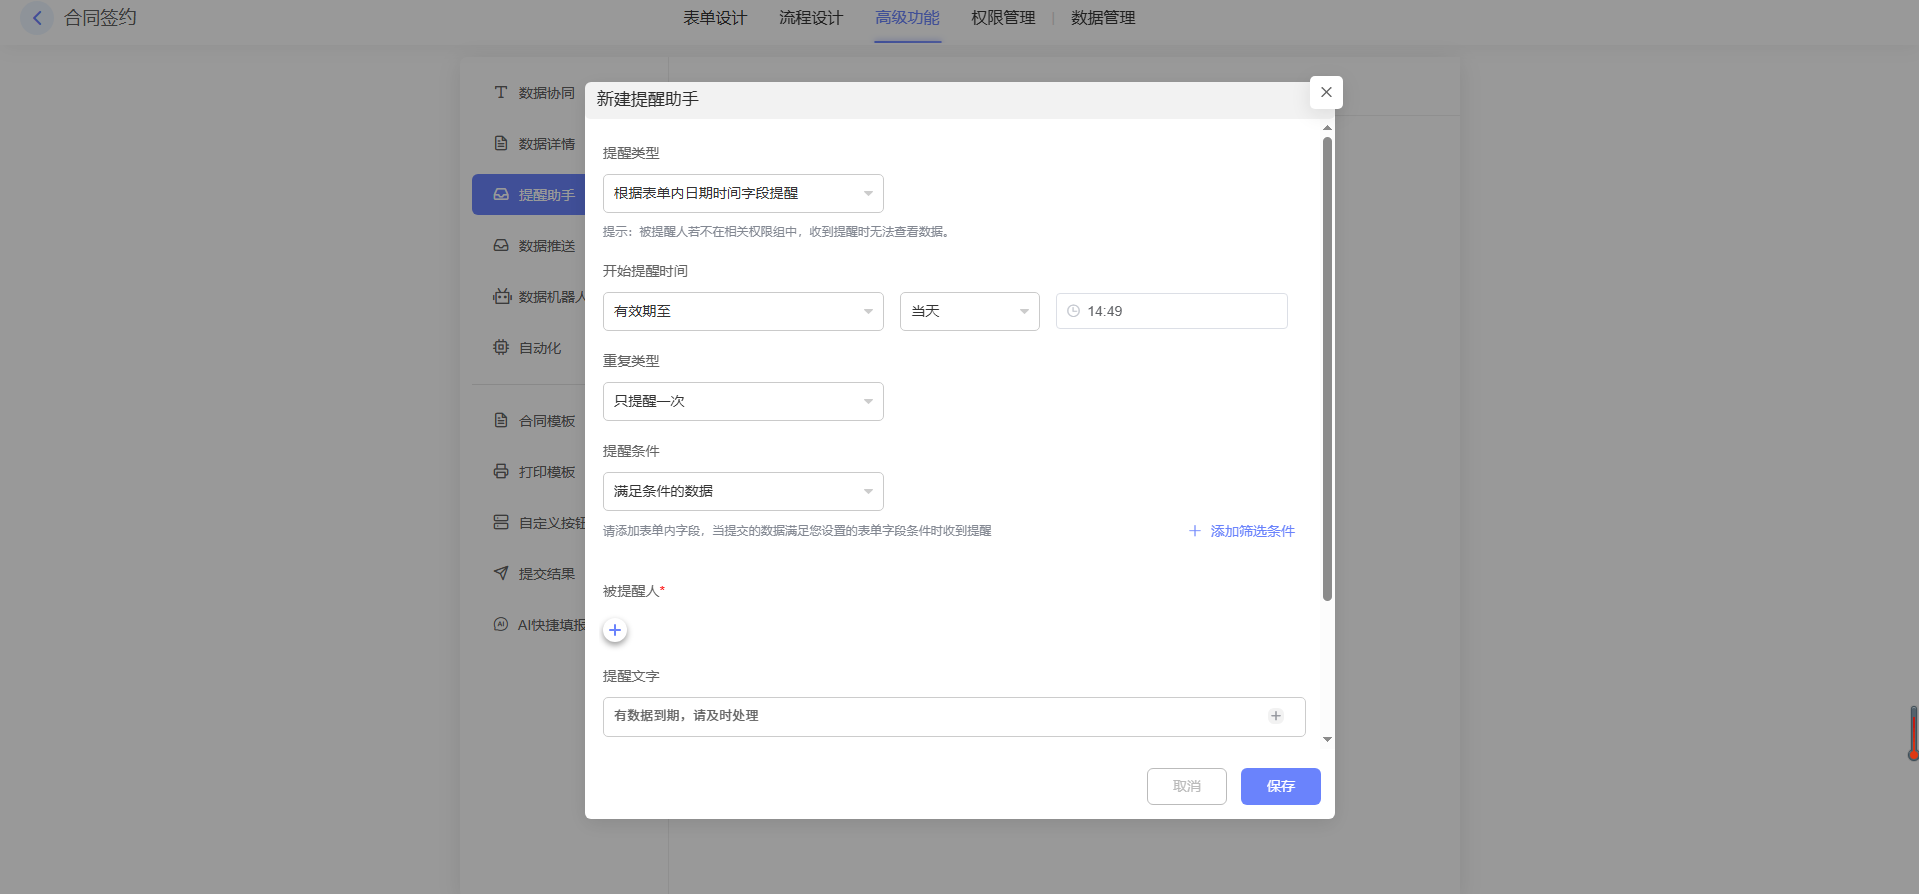The height and width of the screenshot is (894, 1919).
Task: Switch to the 表单设计 tab
Action: (x=714, y=18)
